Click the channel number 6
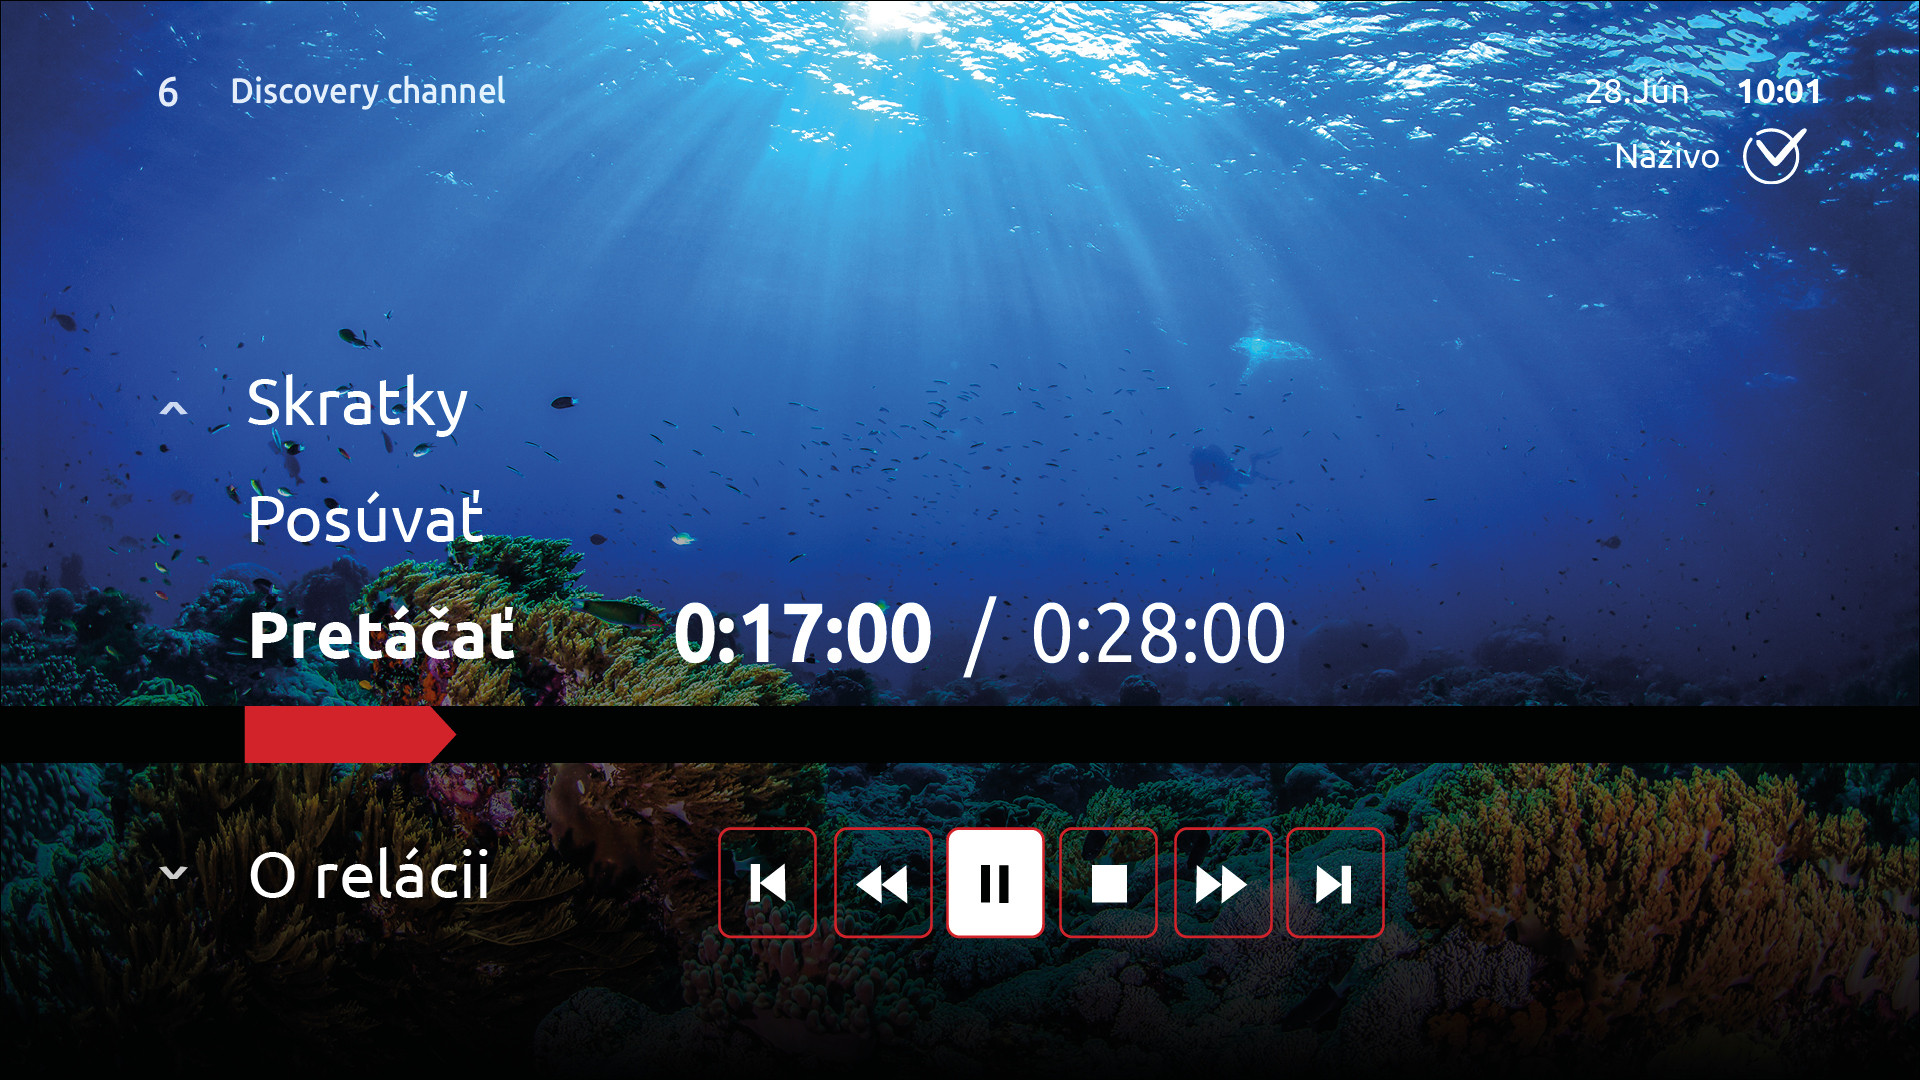The image size is (1920, 1080). pyautogui.click(x=168, y=93)
